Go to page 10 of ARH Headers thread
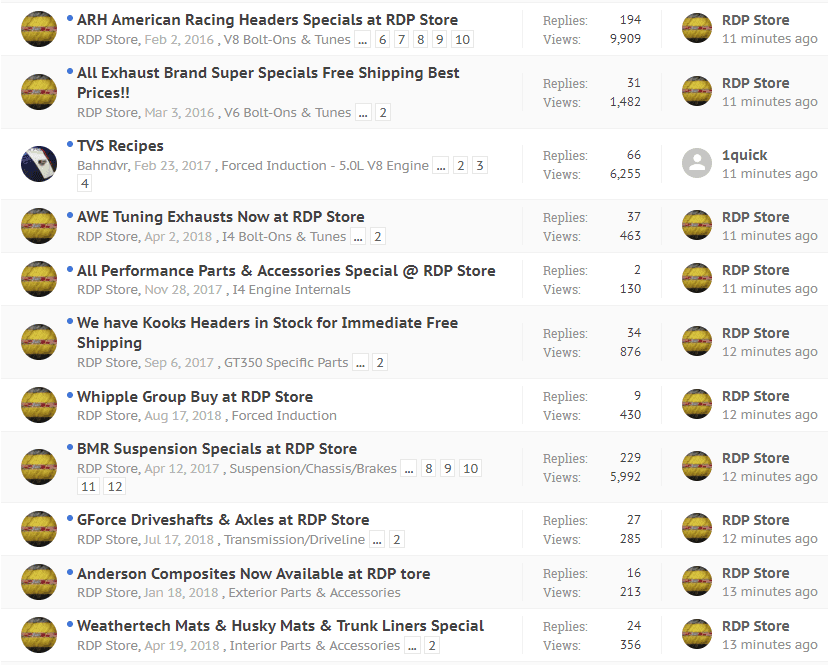Viewport: 828px width, 665px height. (462, 40)
